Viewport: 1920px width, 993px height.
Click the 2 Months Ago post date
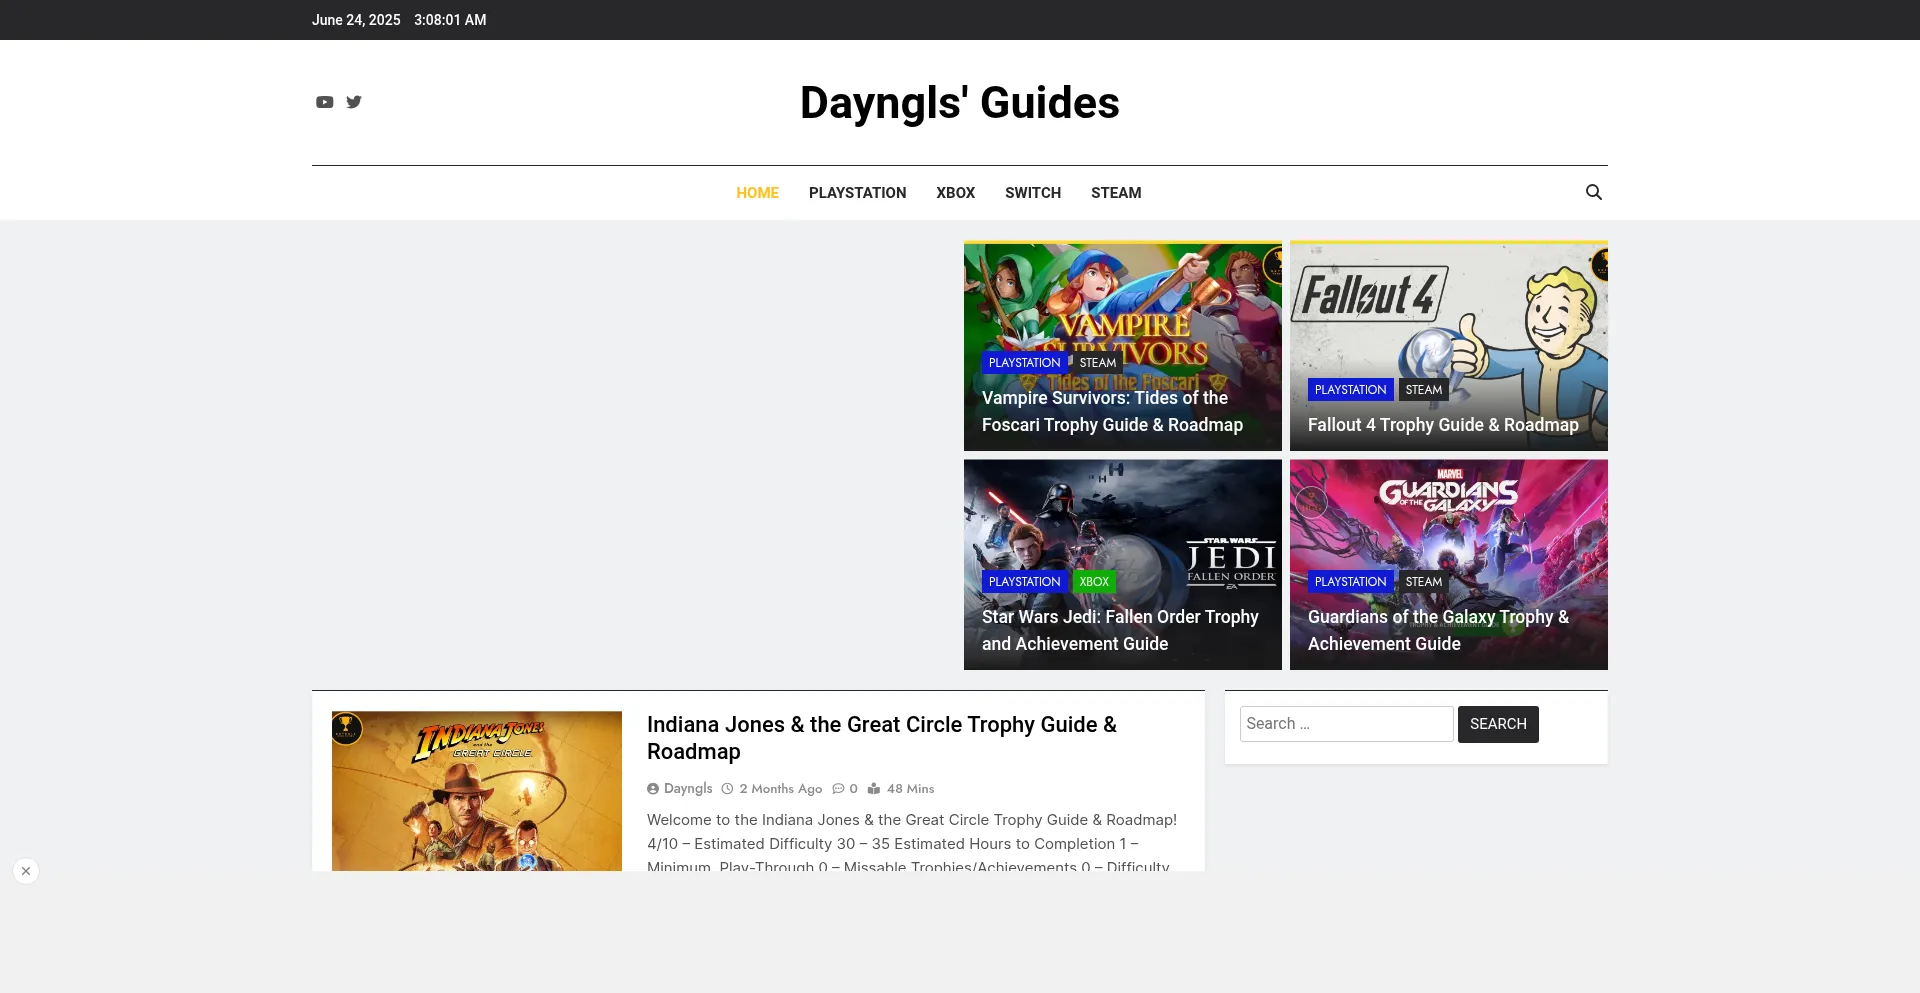coord(781,789)
